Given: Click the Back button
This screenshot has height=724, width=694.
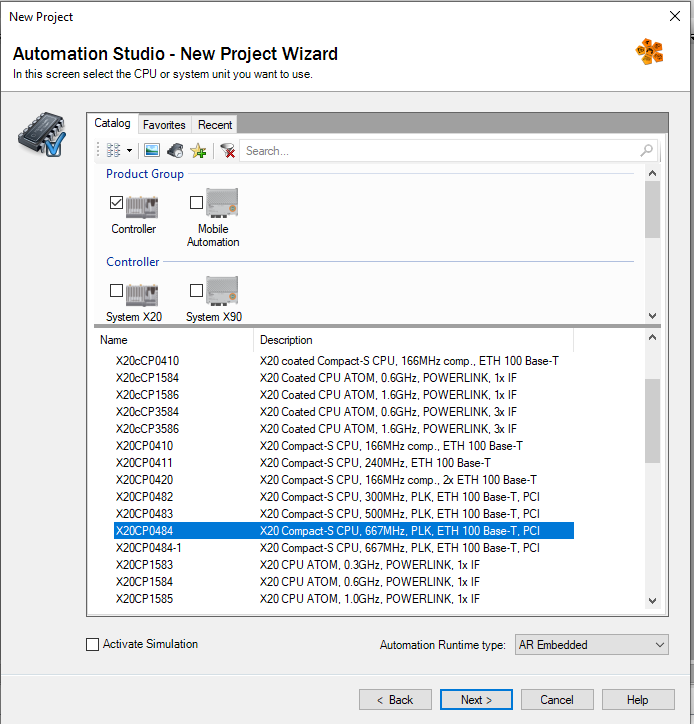Looking at the screenshot, I should pyautogui.click(x=395, y=700).
